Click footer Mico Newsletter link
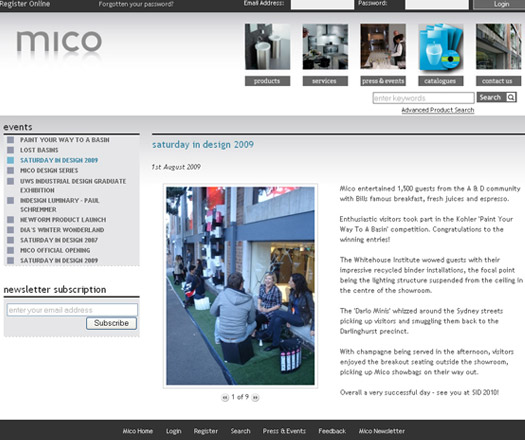Viewport: 525px width, 440px height. click(x=382, y=431)
